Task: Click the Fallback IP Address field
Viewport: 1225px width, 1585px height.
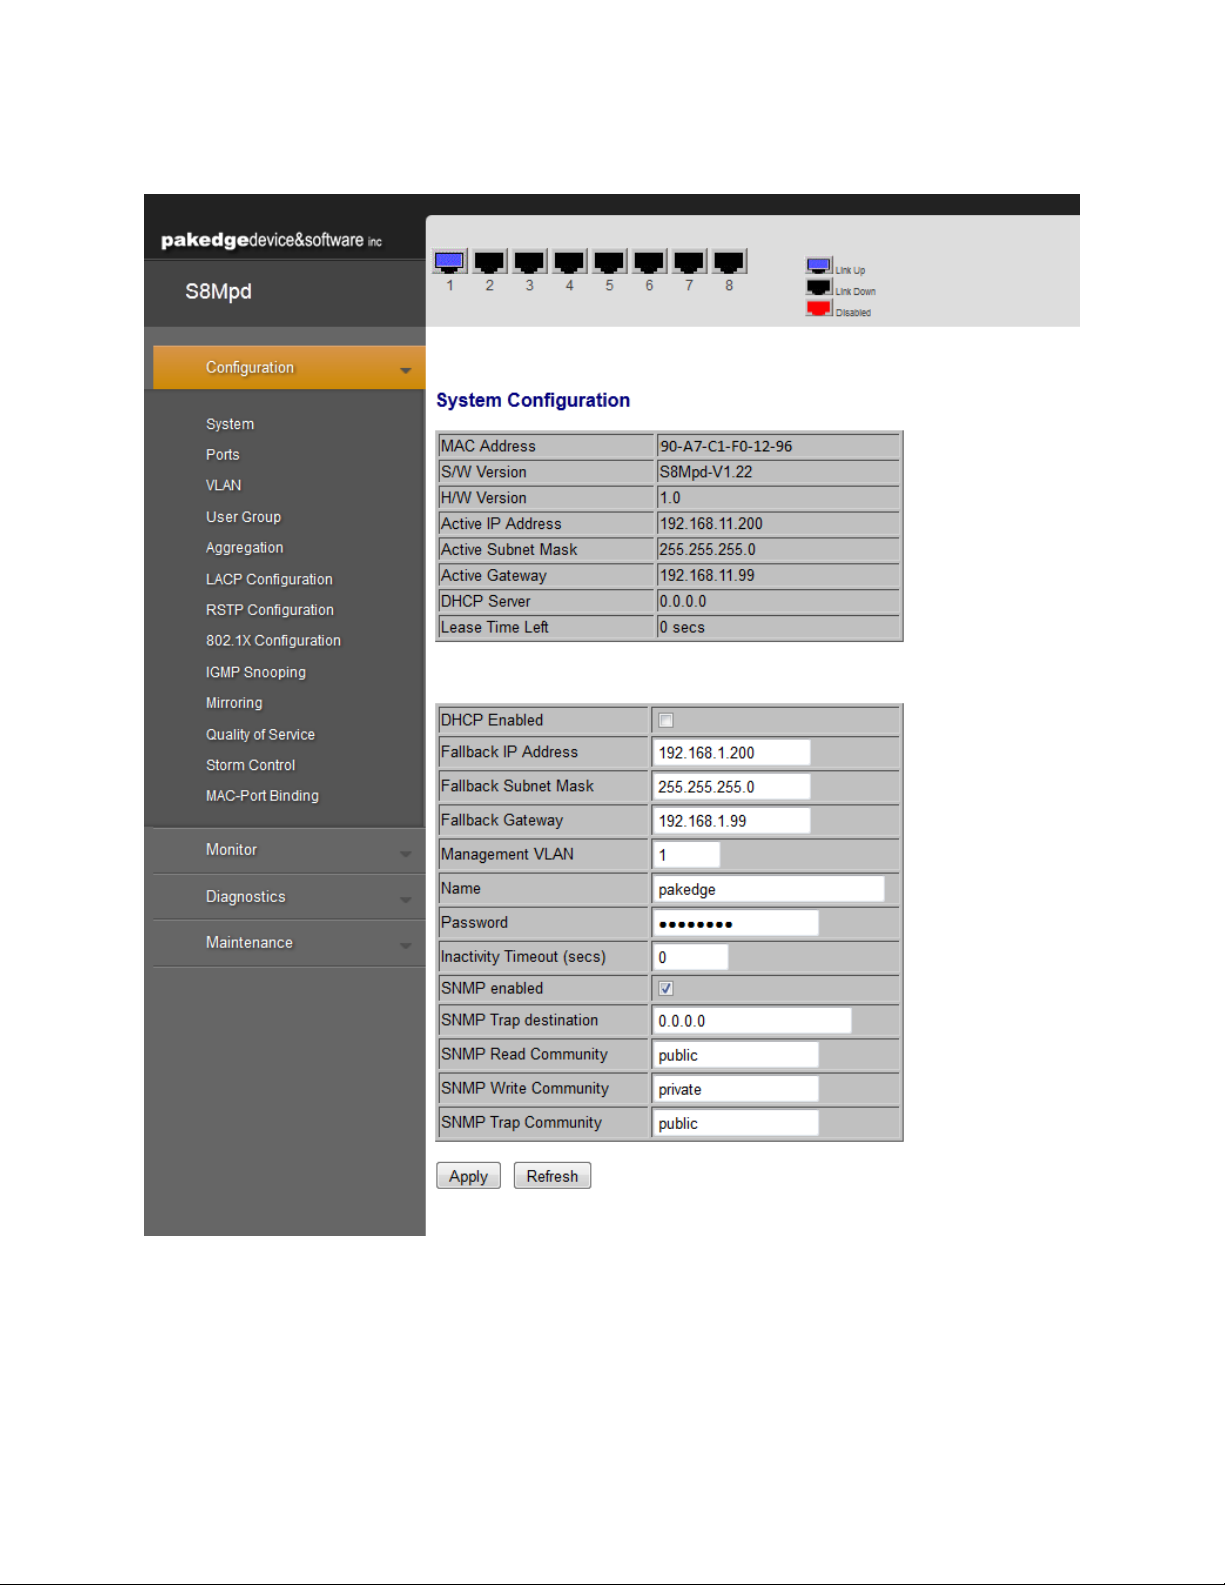Action: point(731,753)
